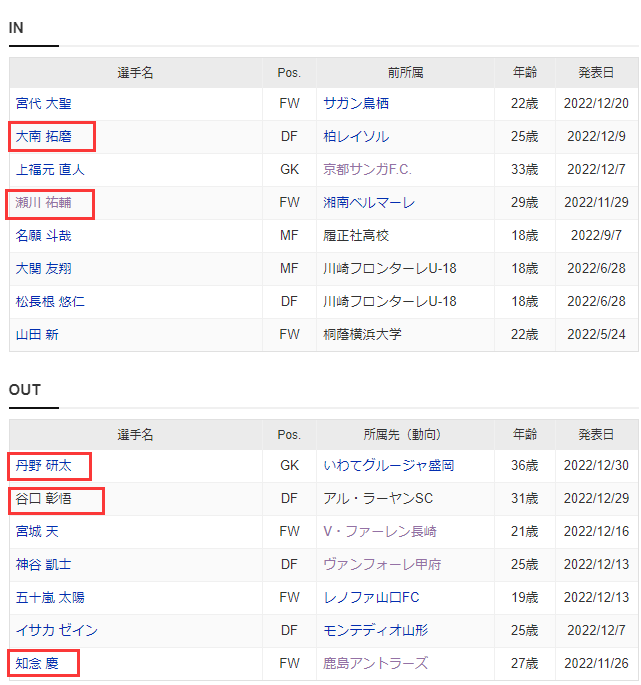Open team link いわてグルージャ盛岡
This screenshot has width=641, height=685.
(388, 466)
